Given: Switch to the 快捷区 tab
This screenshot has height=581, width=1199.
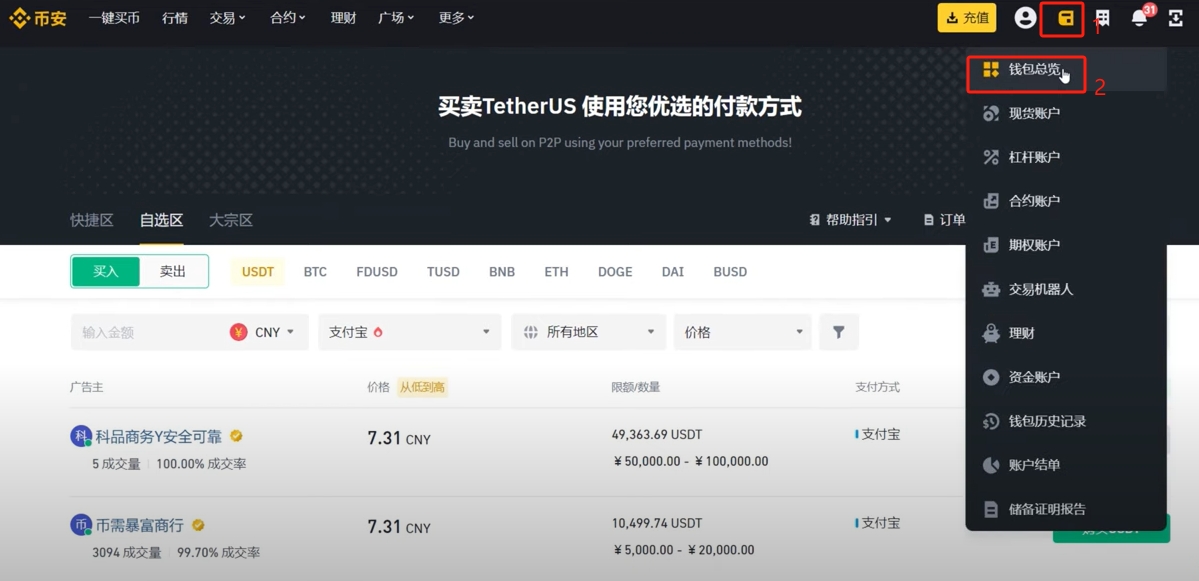Looking at the screenshot, I should tap(92, 220).
